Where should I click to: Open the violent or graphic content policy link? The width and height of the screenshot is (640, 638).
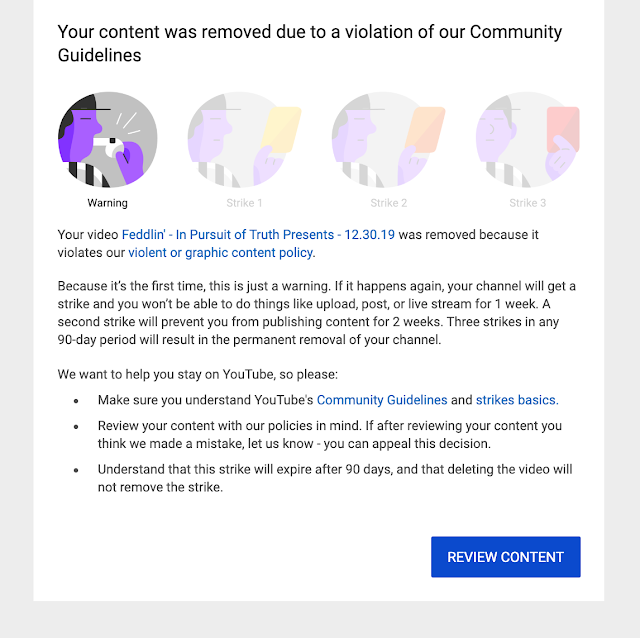(221, 253)
